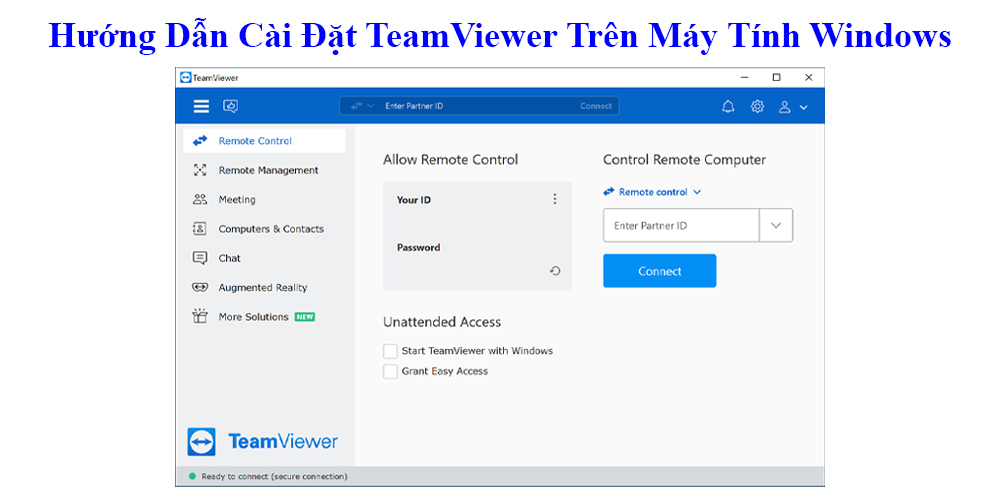Image resolution: width=1000 pixels, height=500 pixels.
Task: Click the Password label
Action: 418,247
